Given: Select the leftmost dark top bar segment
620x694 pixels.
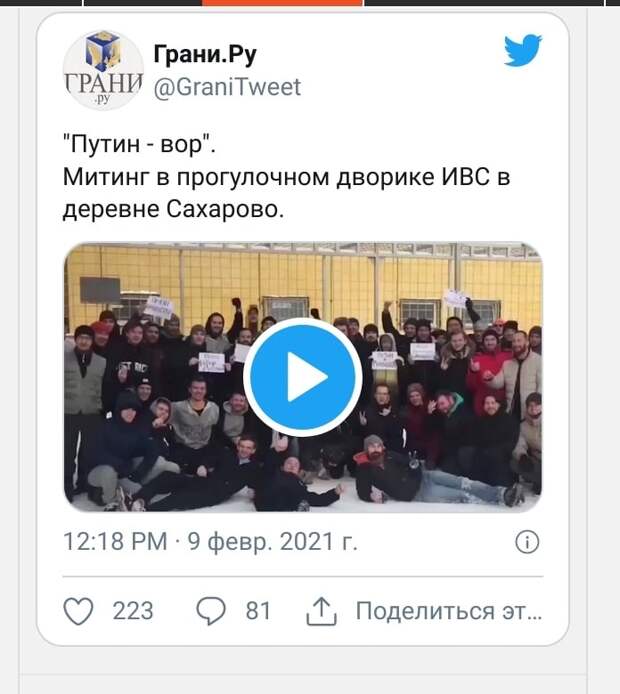Looking at the screenshot, I should coord(41,3).
